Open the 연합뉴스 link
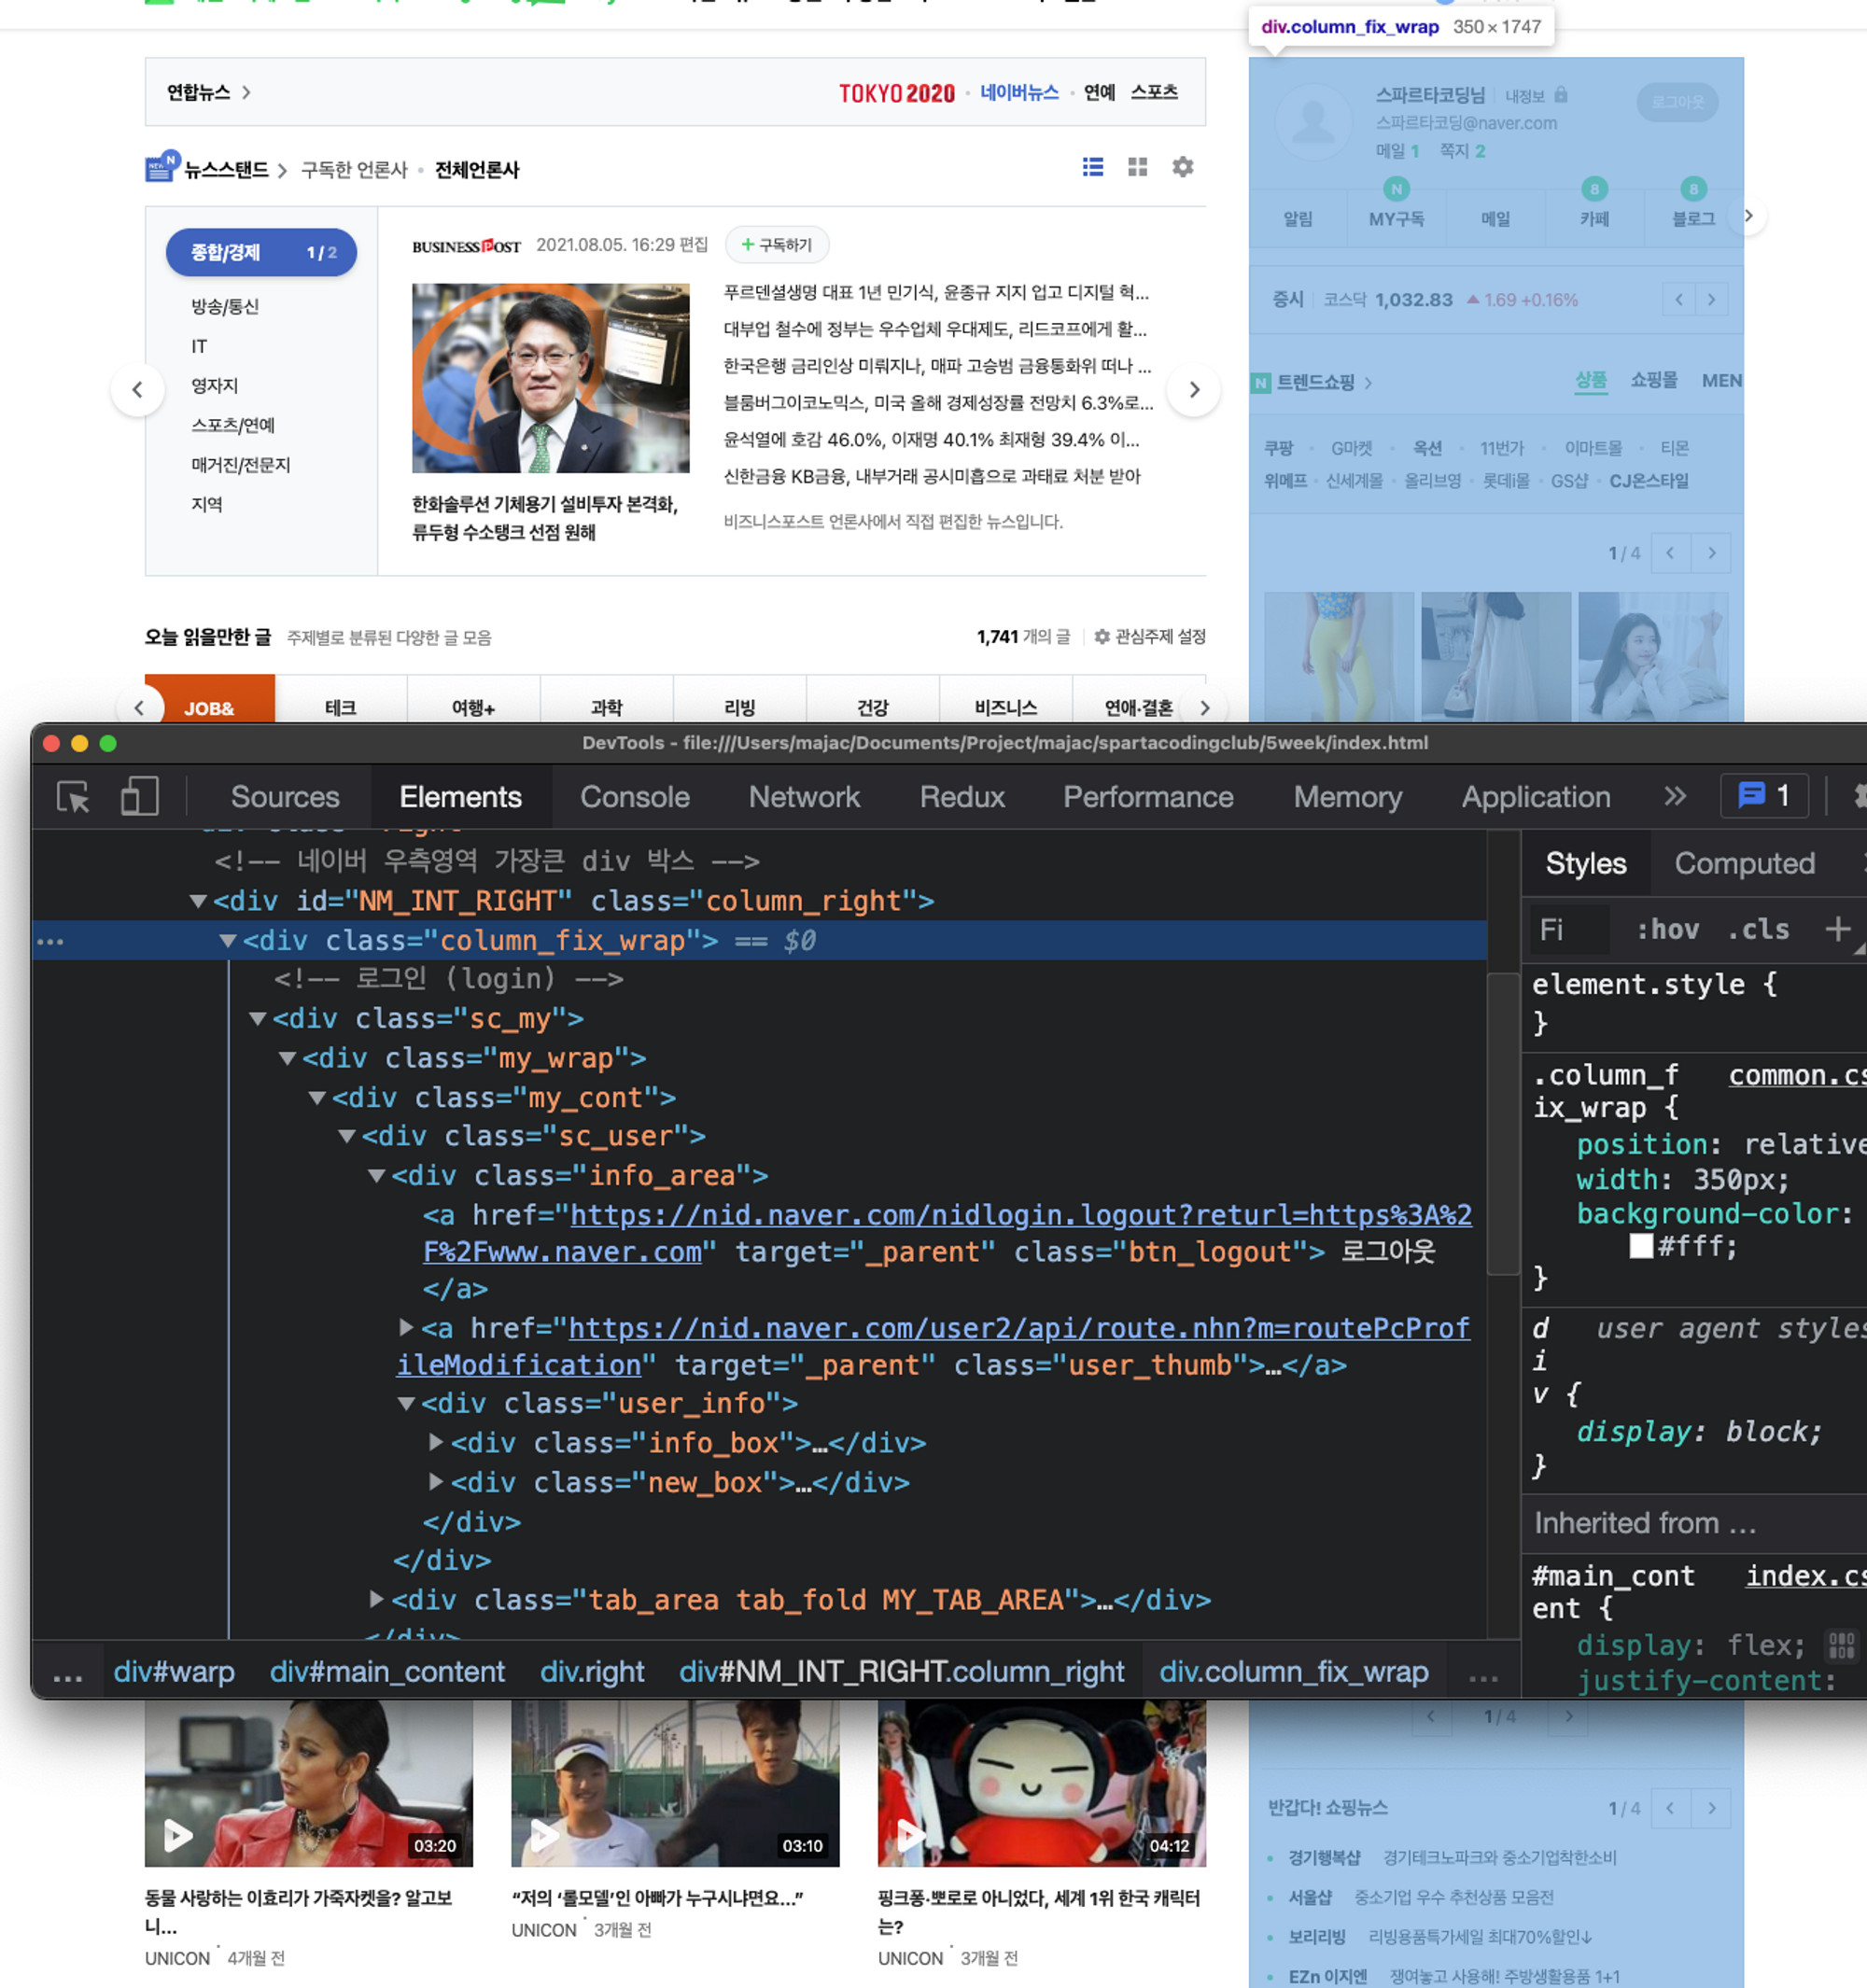The width and height of the screenshot is (1867, 1988). (208, 93)
